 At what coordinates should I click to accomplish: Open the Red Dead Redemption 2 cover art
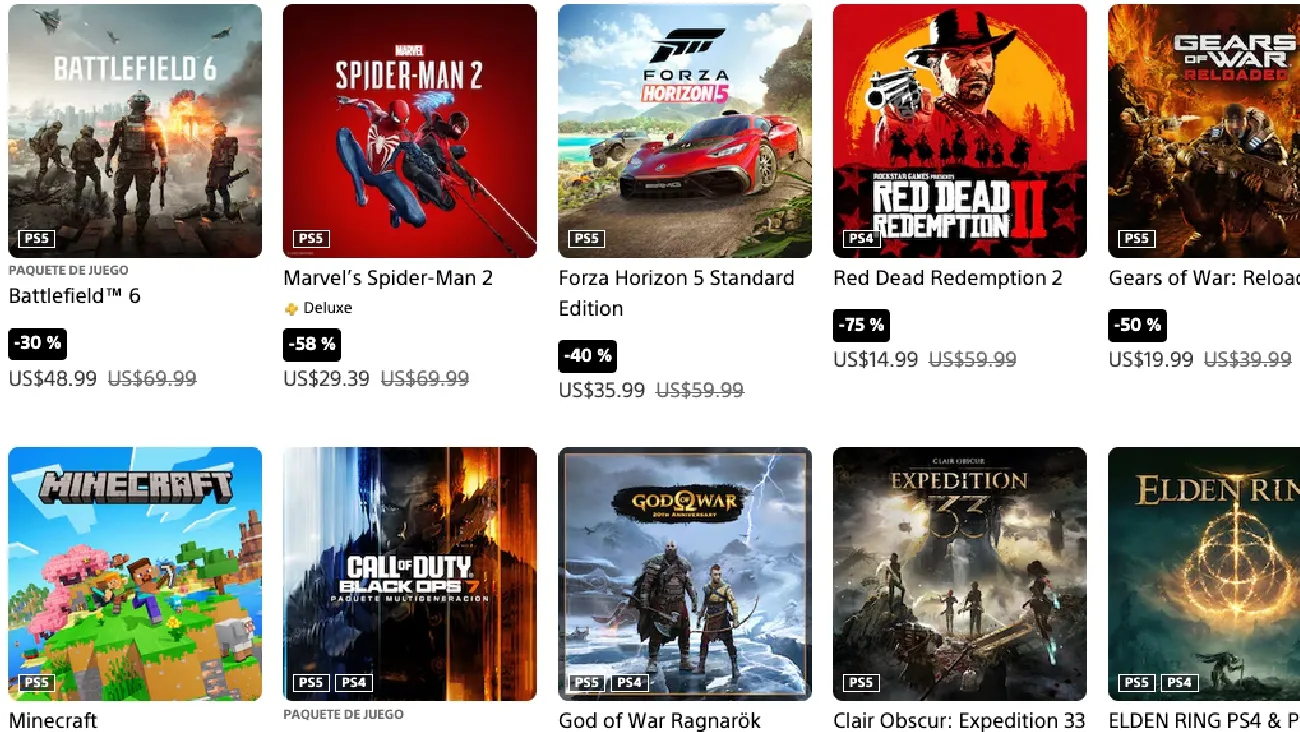(x=960, y=130)
